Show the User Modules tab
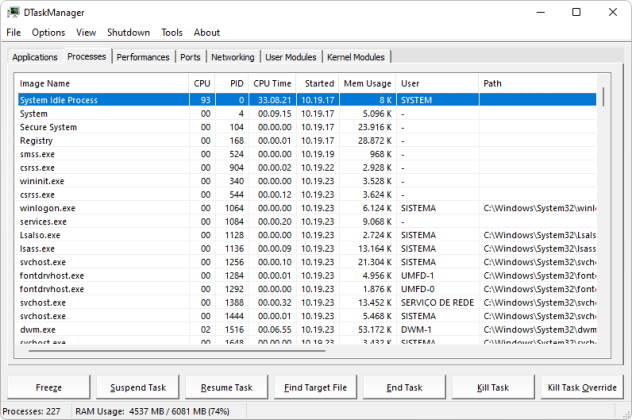This screenshot has height=420, width=632. coord(291,57)
